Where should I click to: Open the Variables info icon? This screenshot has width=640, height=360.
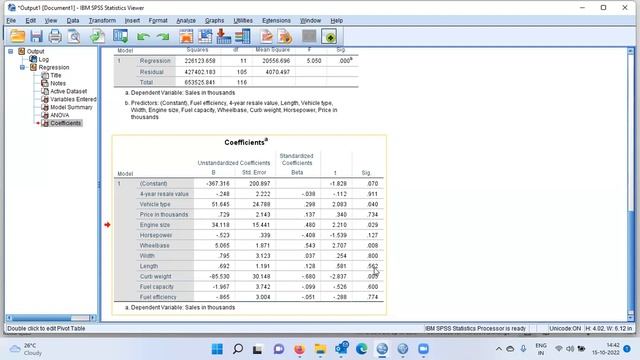point(242,36)
